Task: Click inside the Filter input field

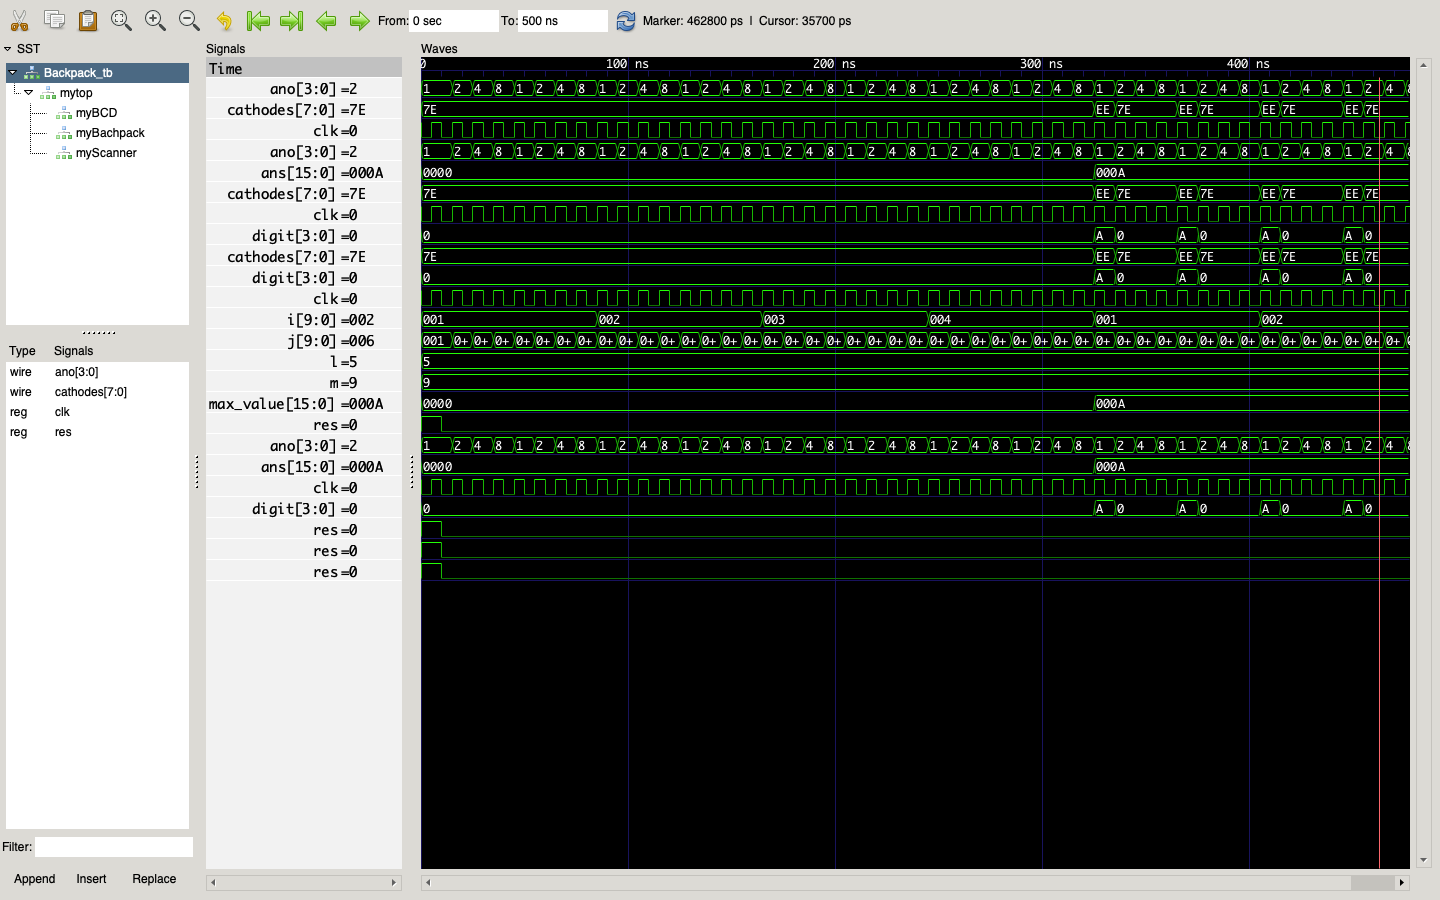Action: (x=113, y=847)
